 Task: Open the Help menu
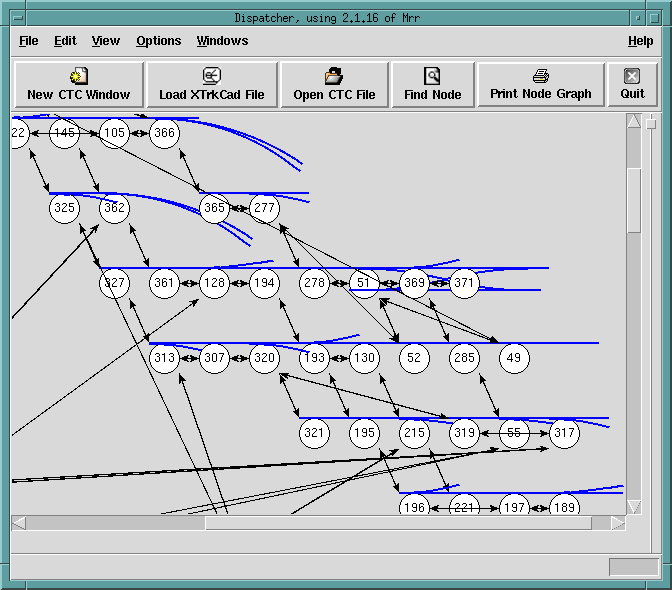(640, 41)
